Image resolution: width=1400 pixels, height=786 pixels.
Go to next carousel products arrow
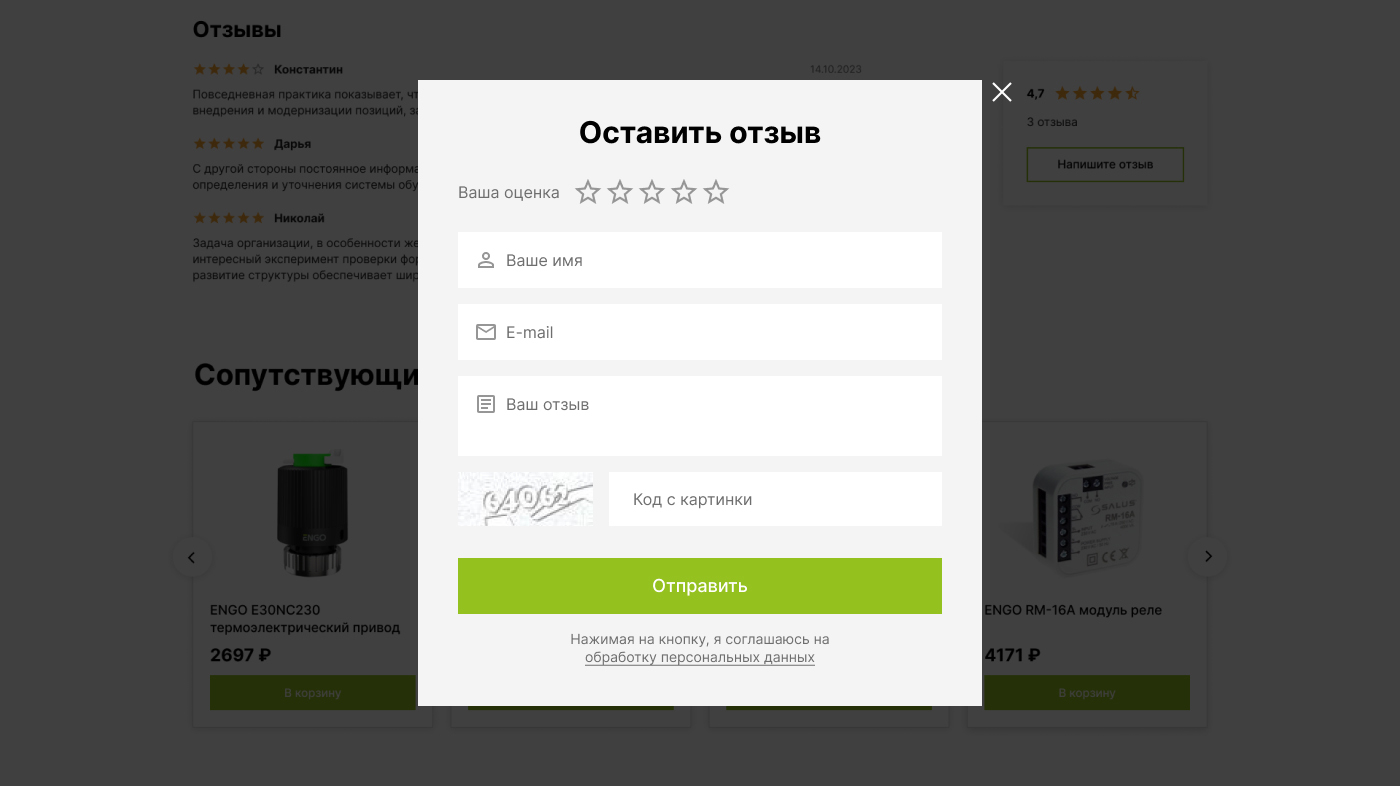(x=1208, y=557)
